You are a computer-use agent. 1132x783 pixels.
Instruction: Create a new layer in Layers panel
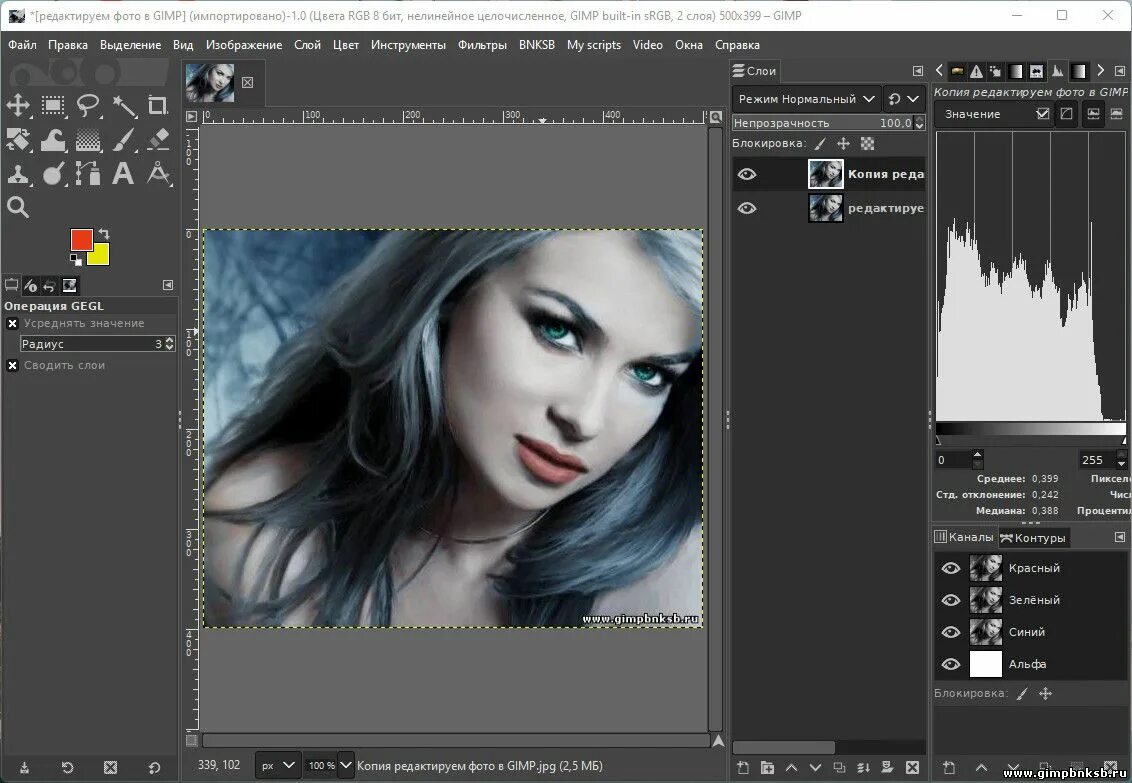tap(743, 768)
